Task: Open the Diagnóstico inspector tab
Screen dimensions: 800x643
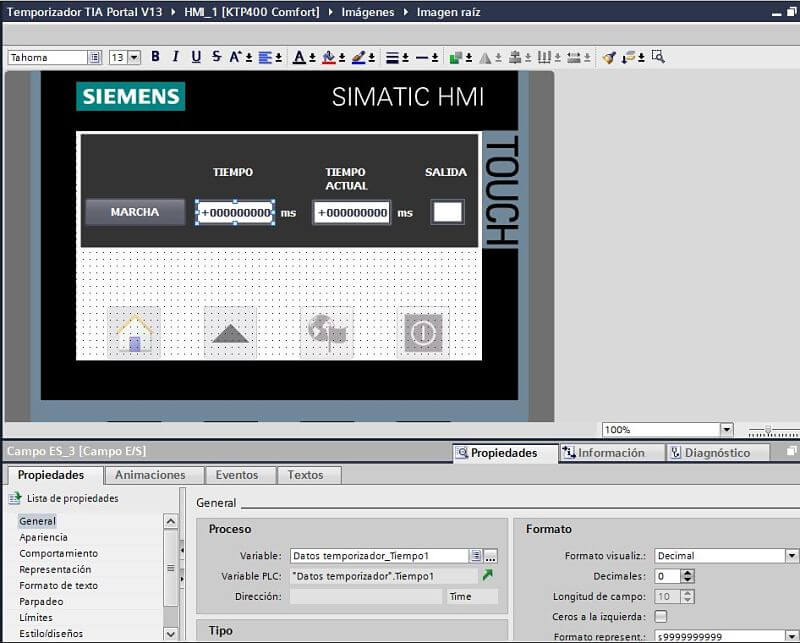Action: click(717, 453)
